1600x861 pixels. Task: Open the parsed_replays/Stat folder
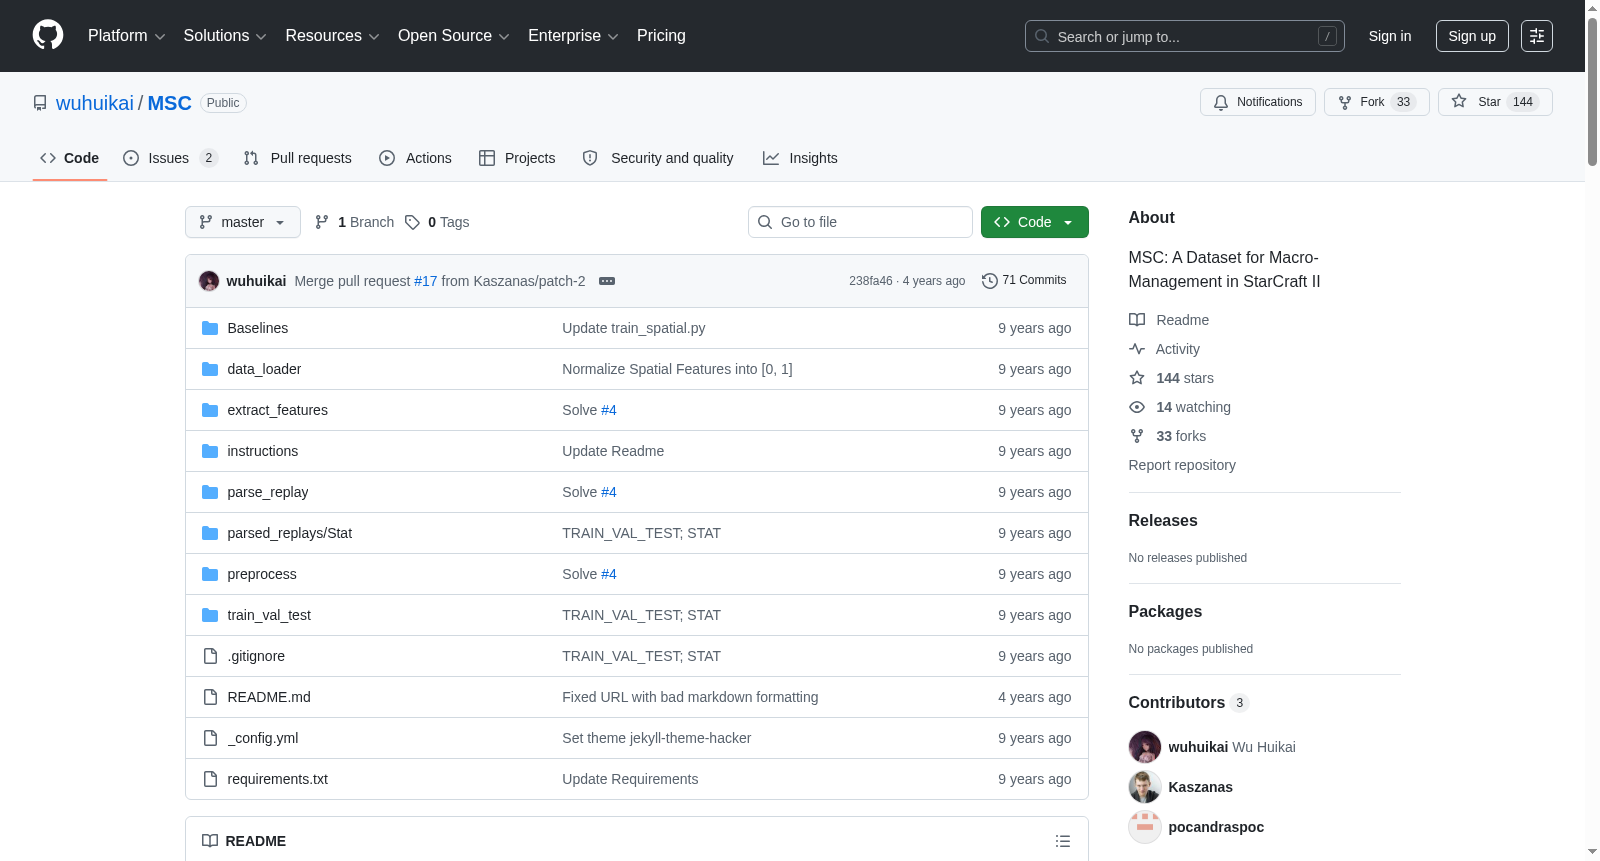click(290, 533)
